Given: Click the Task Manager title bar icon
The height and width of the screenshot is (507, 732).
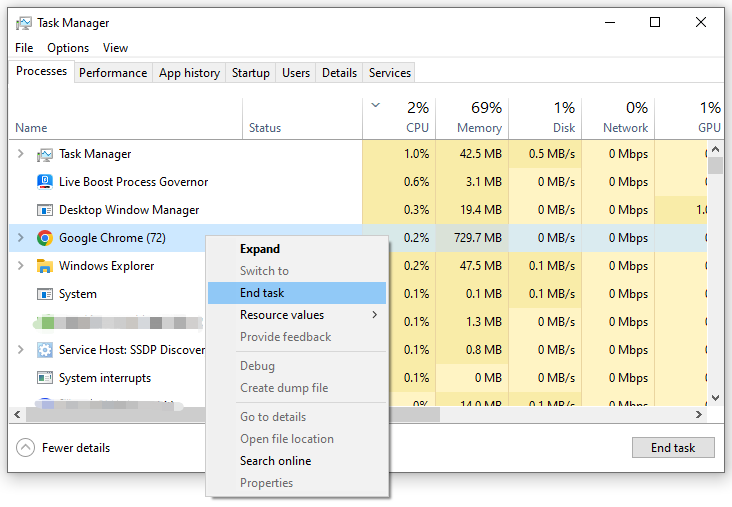Looking at the screenshot, I should (23, 23).
